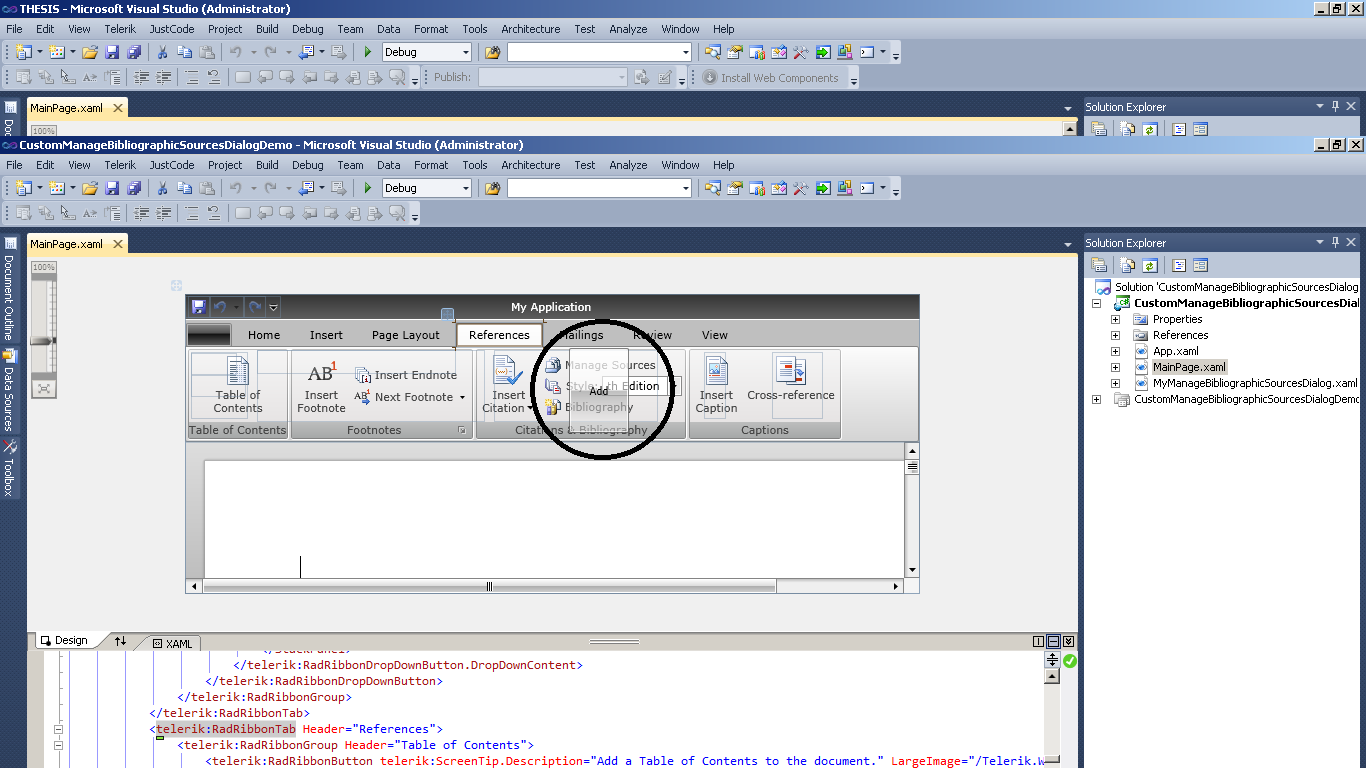Select View tab in designer ribbon
The width and height of the screenshot is (1366, 768).
tap(715, 335)
